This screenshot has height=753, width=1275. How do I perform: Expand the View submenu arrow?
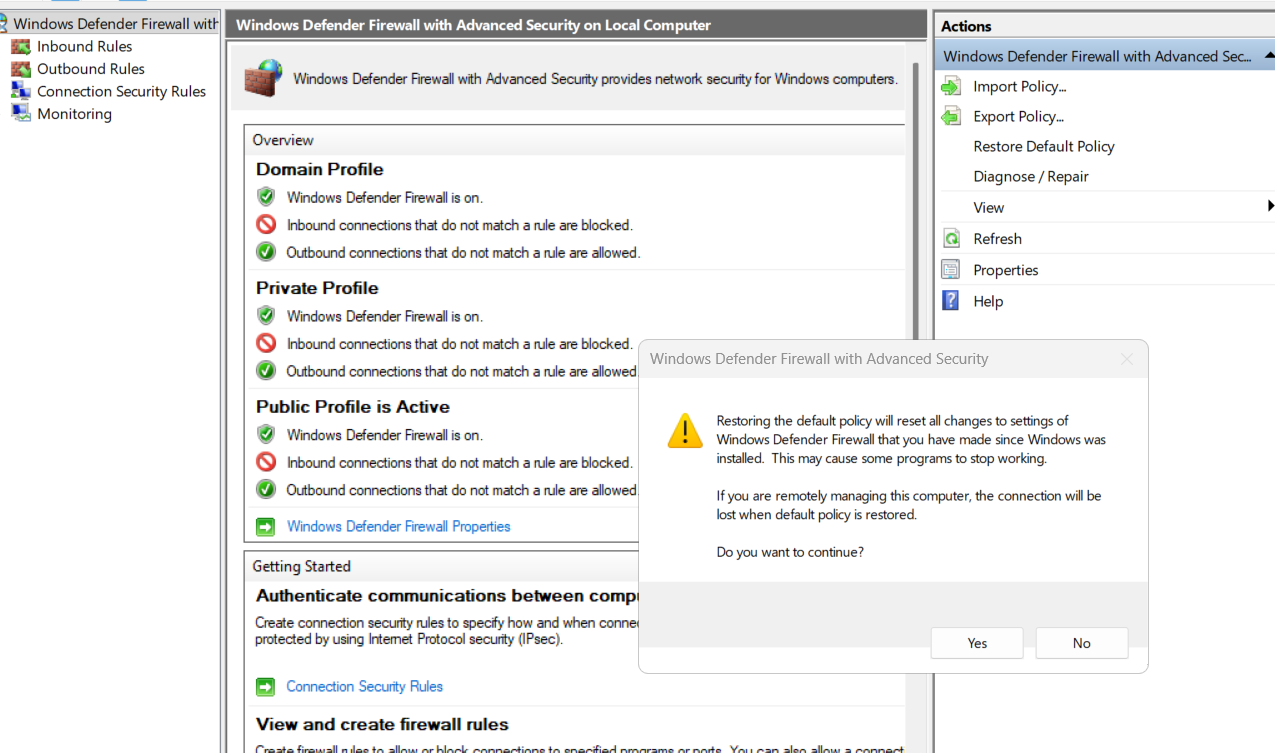pyautogui.click(x=1270, y=207)
